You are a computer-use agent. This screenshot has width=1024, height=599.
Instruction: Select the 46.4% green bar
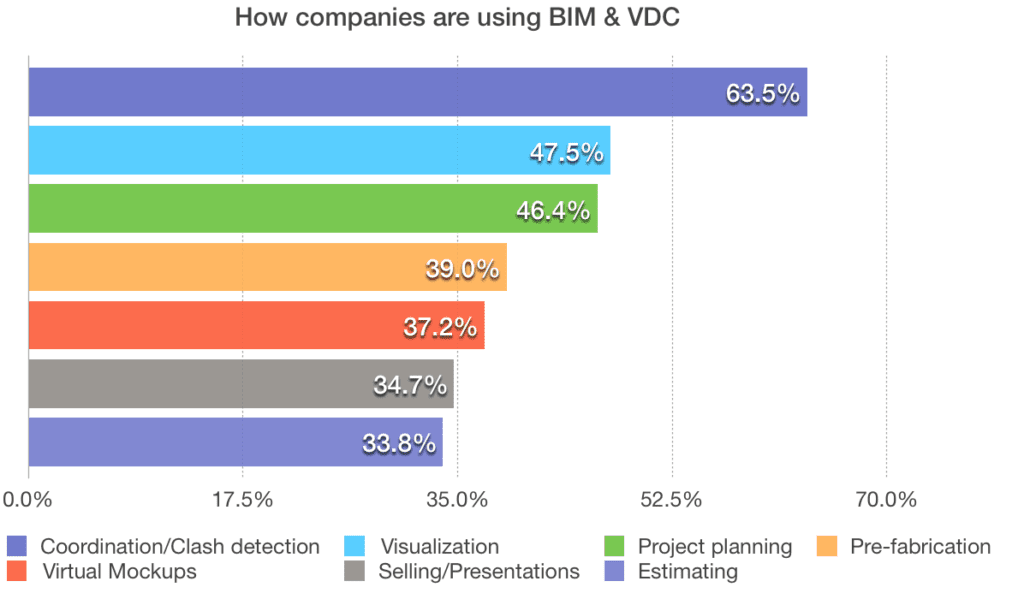tap(313, 208)
